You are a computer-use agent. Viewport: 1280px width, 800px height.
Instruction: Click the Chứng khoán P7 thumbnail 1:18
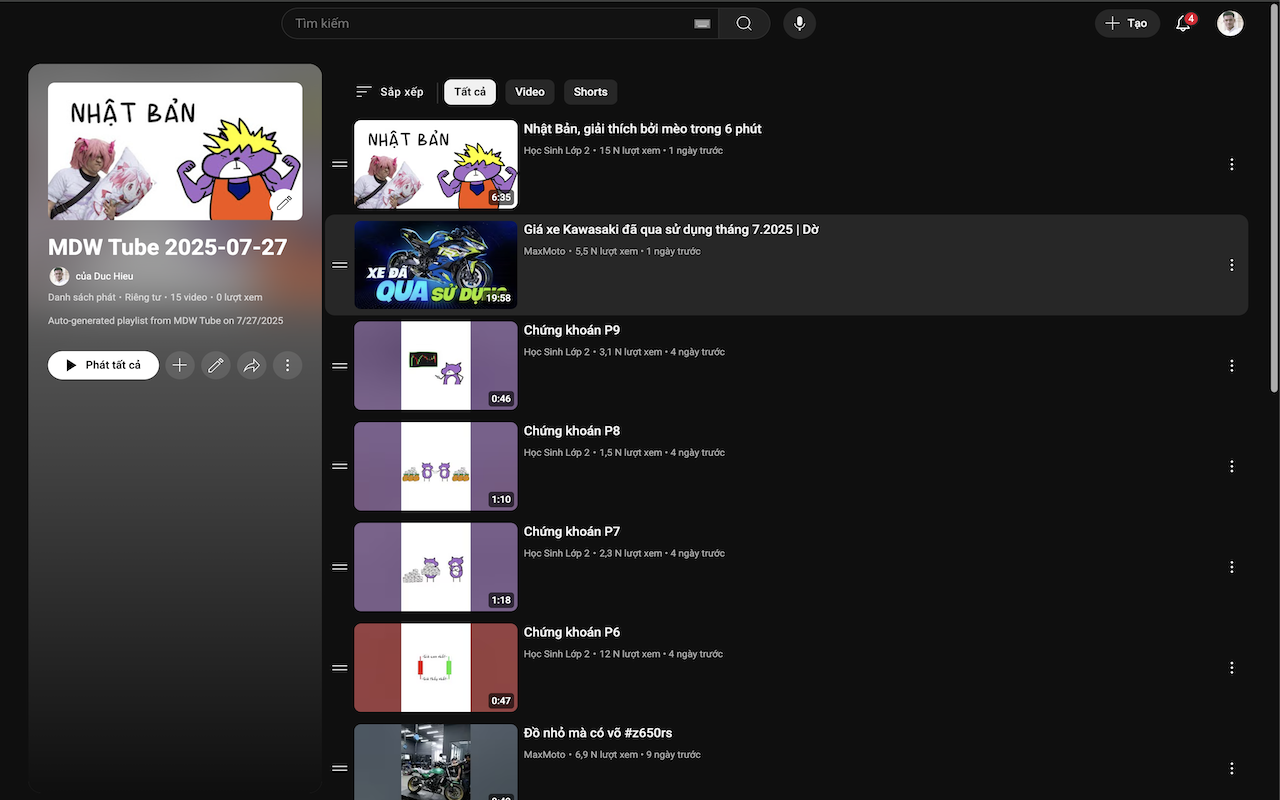(436, 567)
